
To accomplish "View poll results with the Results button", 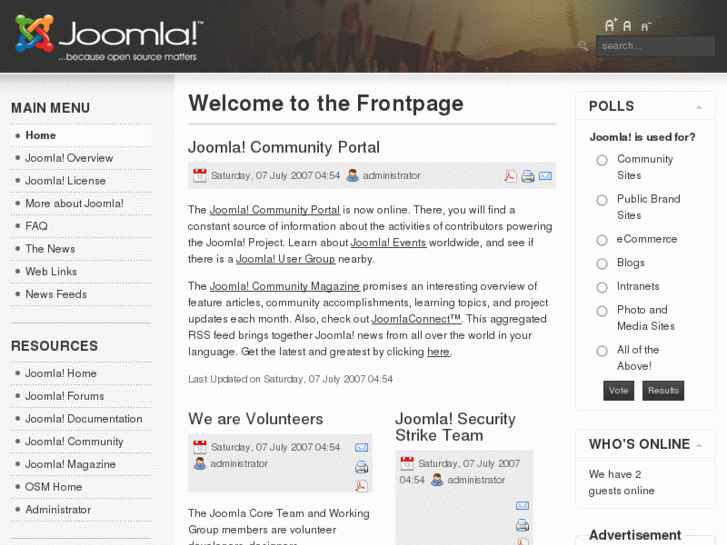I will [662, 390].
